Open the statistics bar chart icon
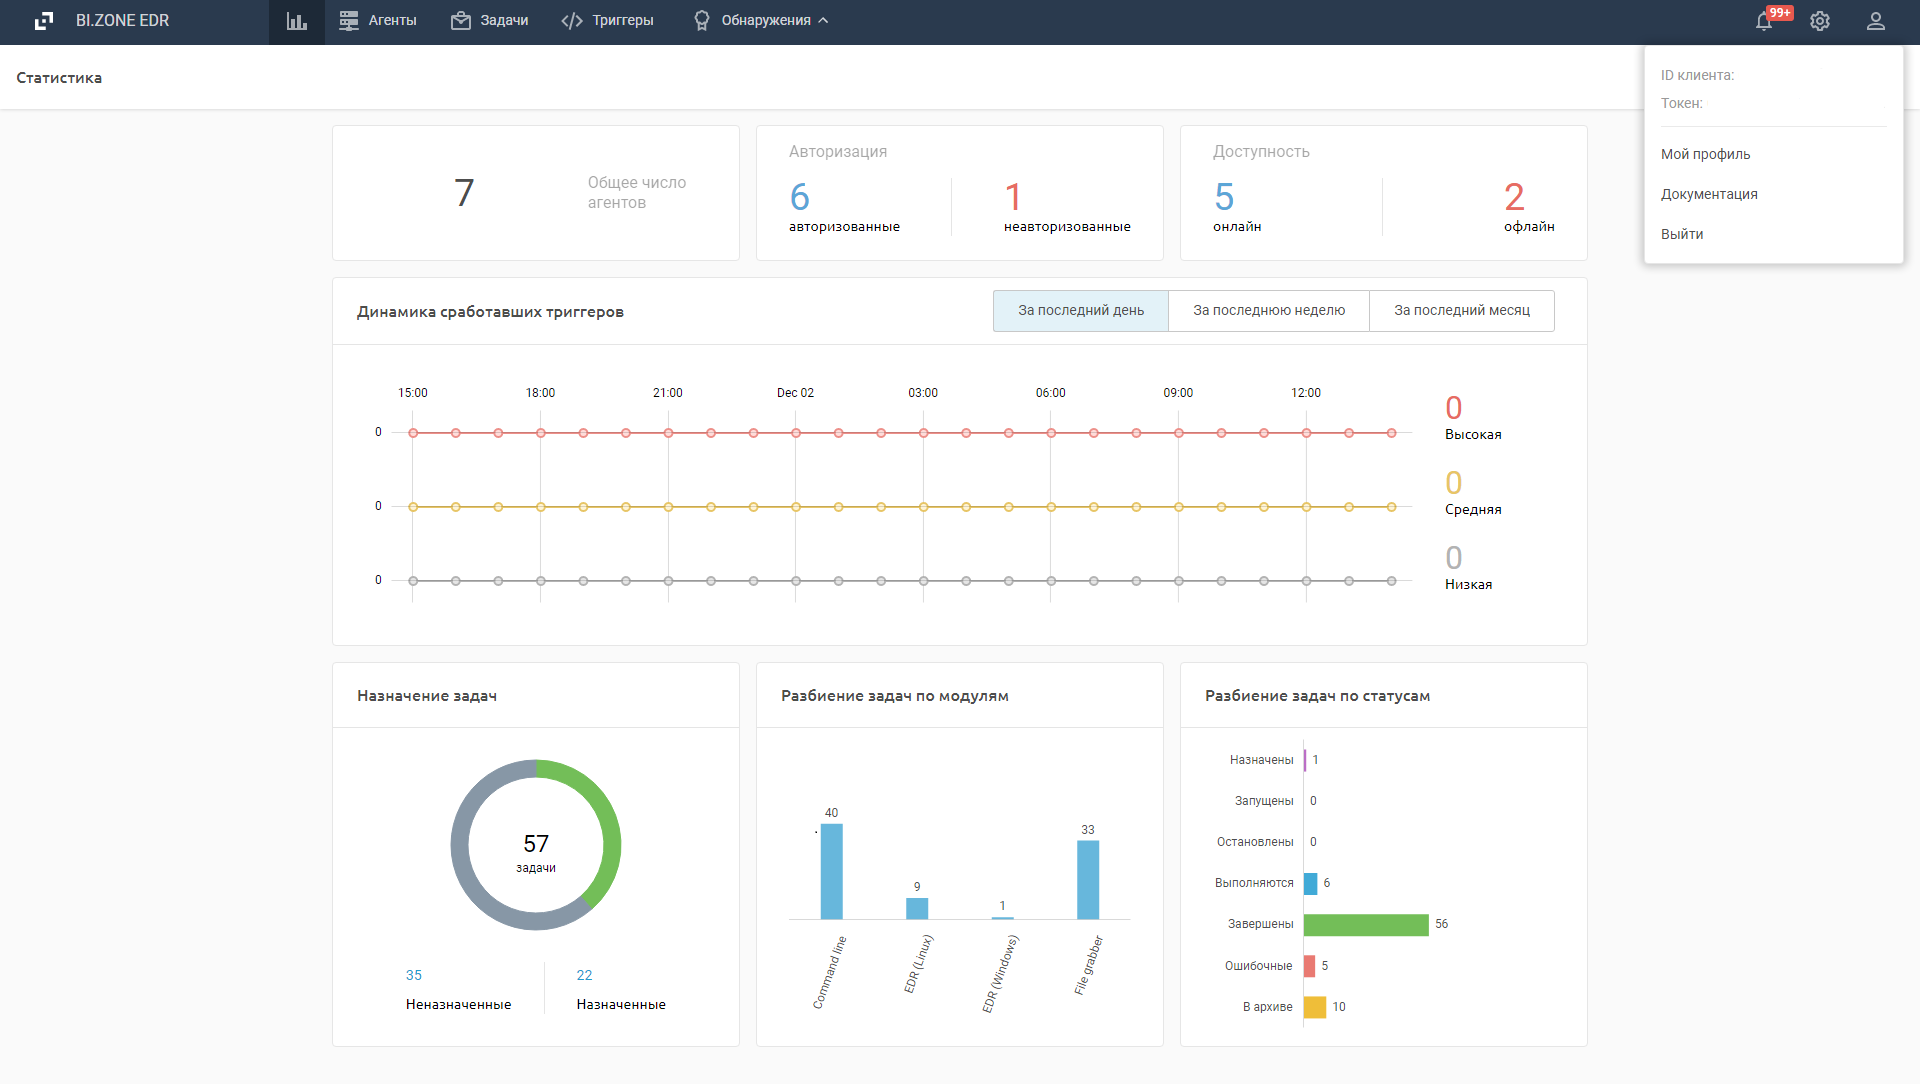1920x1084 pixels. 297,21
